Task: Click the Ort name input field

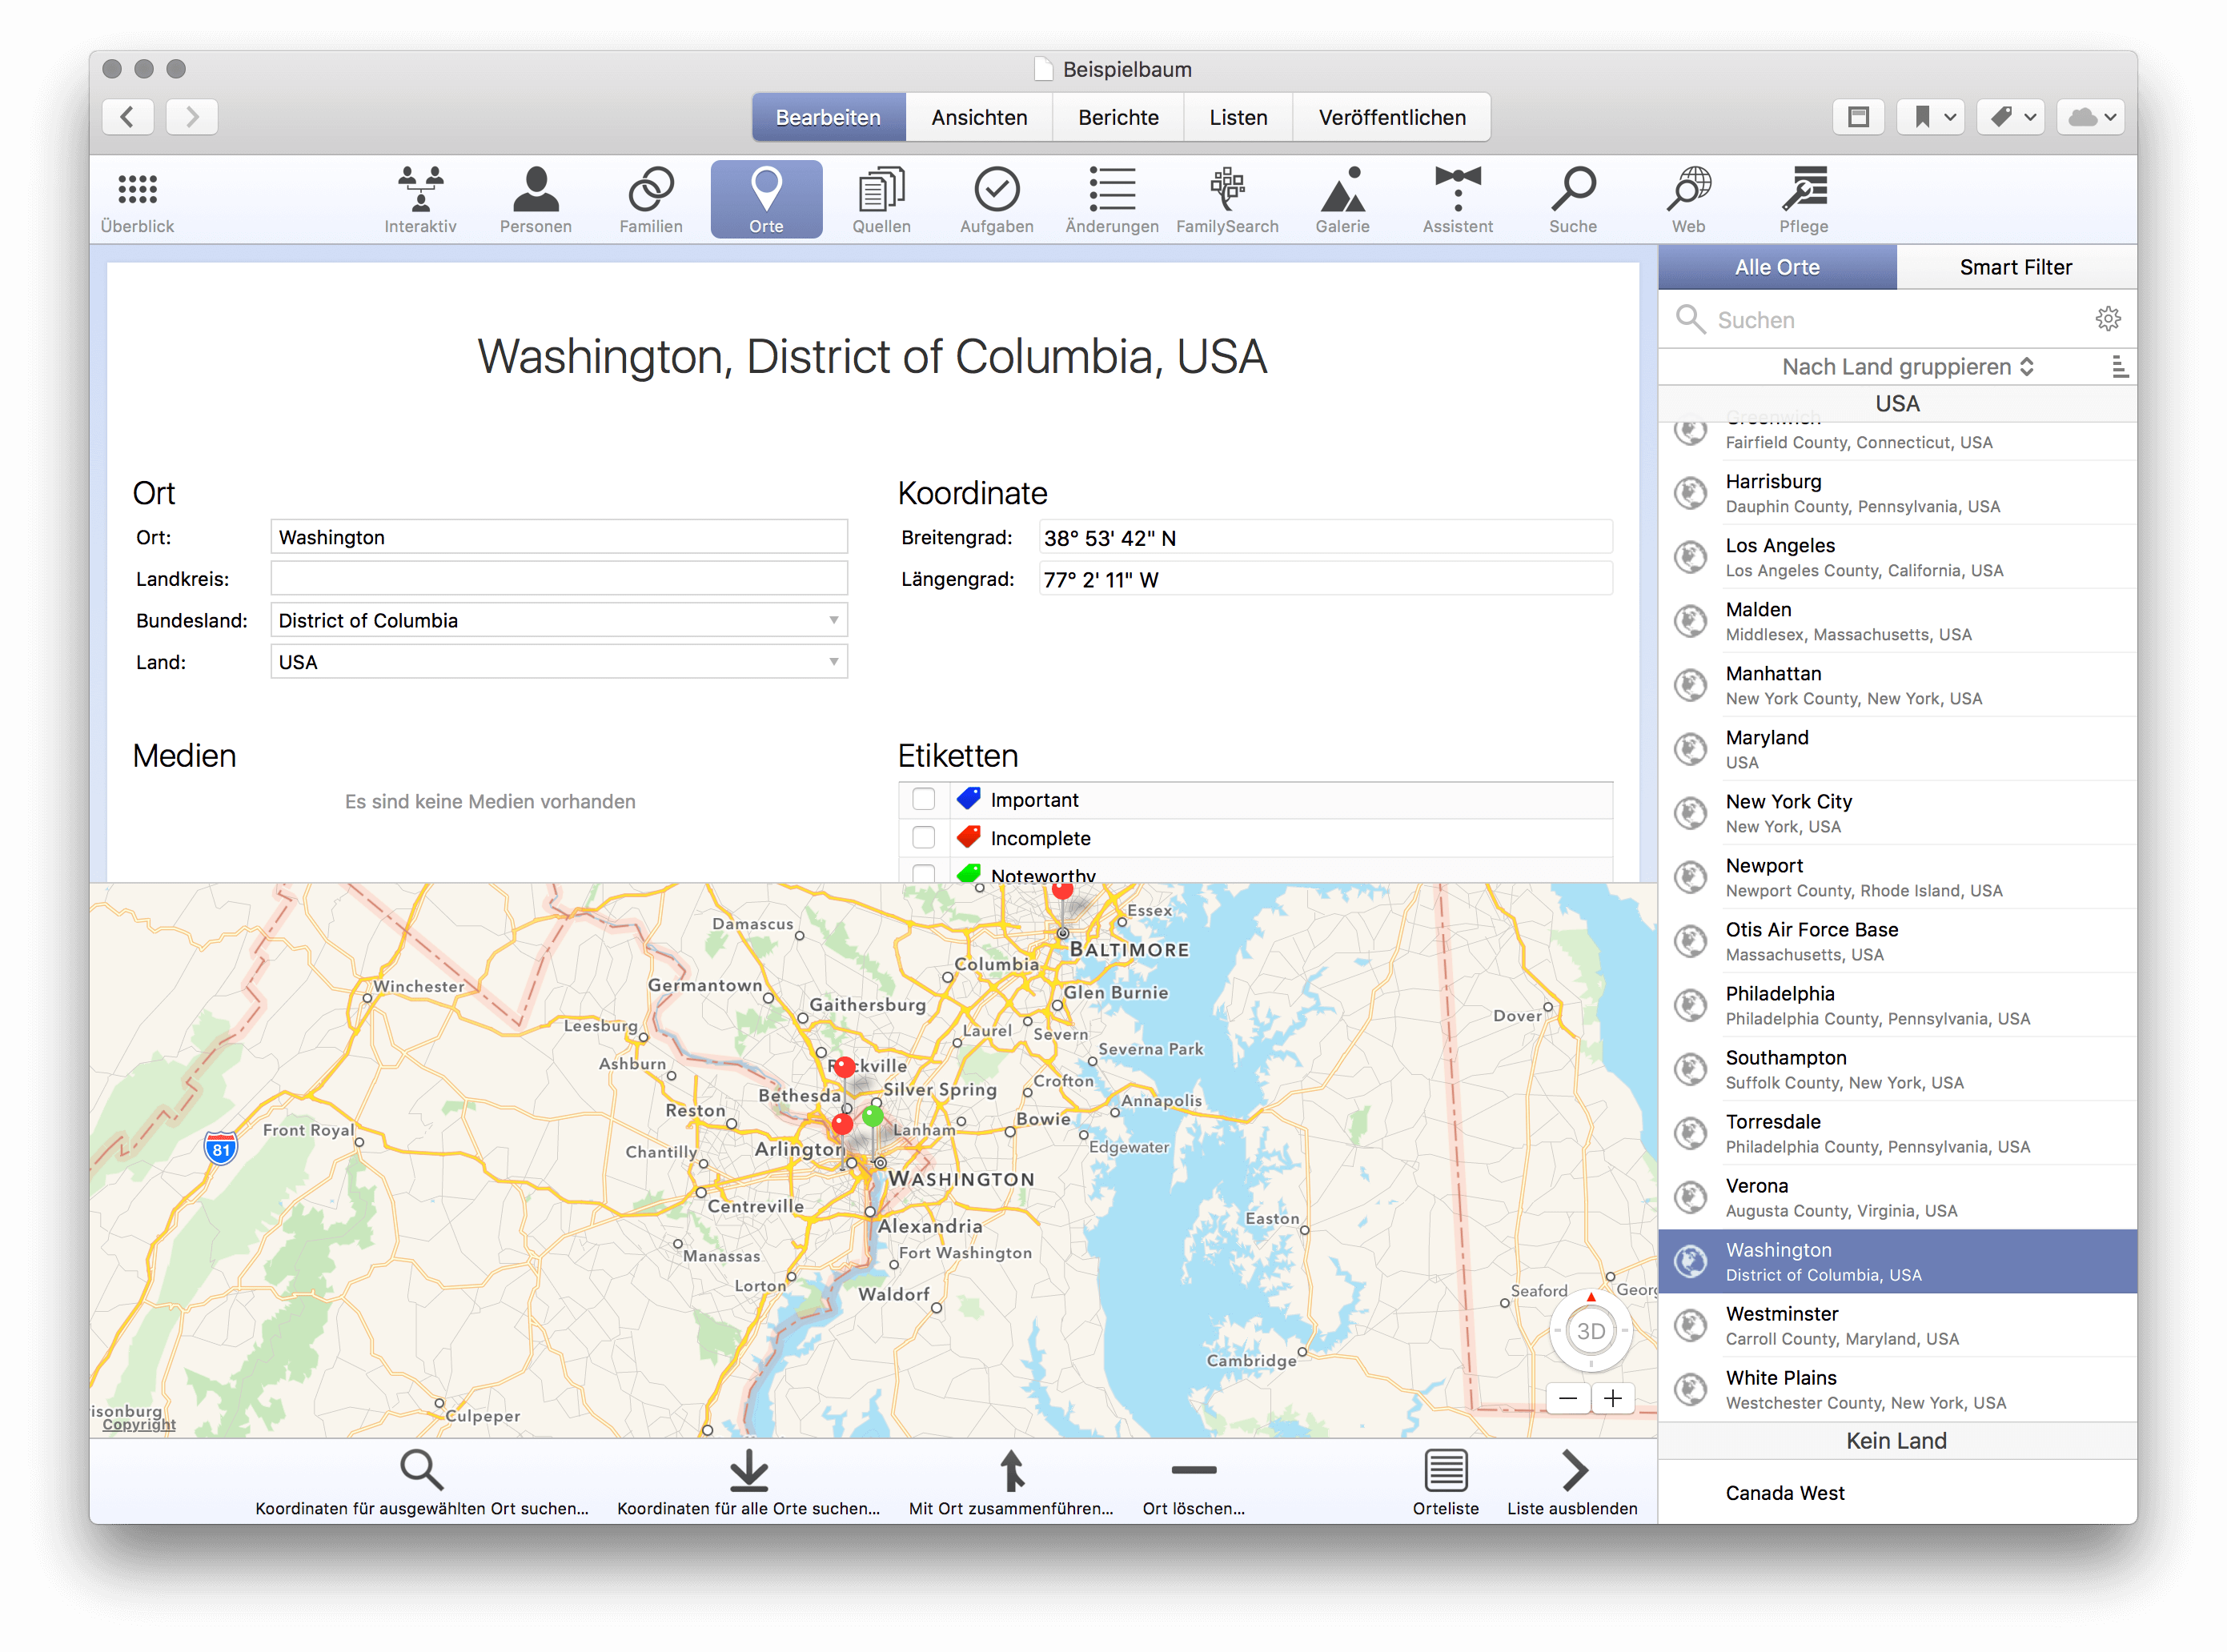Action: [x=559, y=537]
